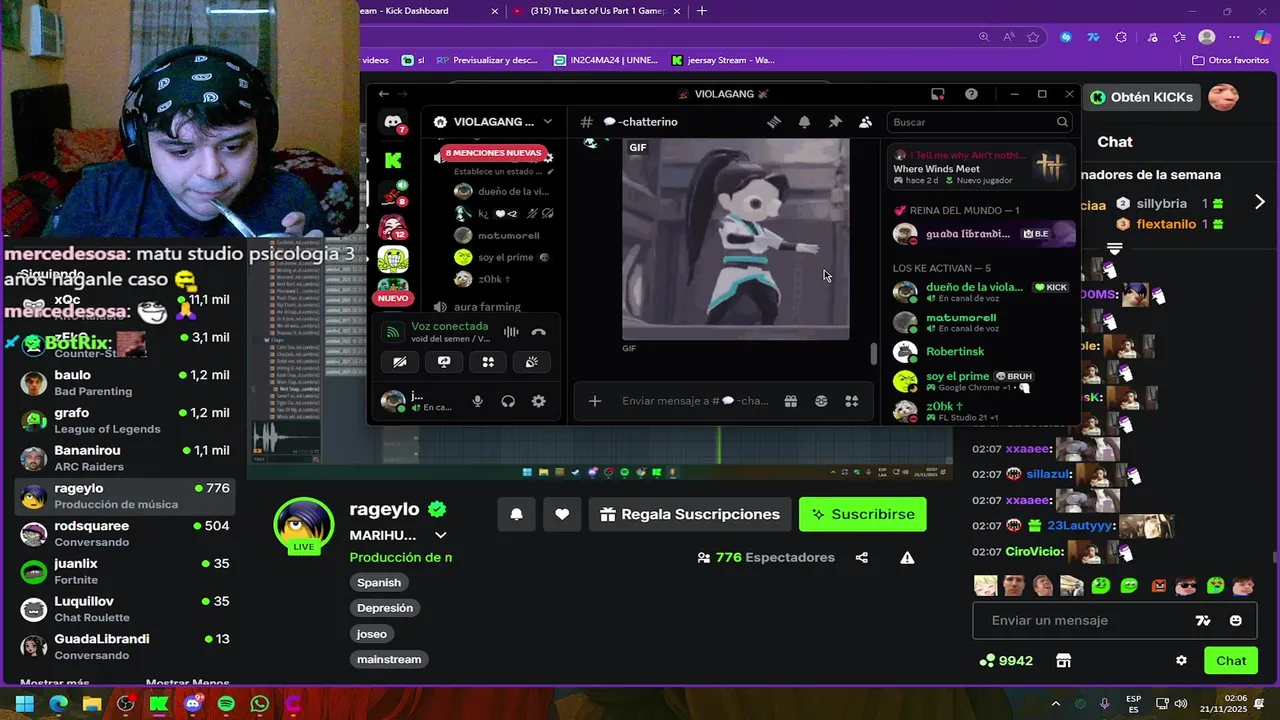Open Discord direct messages home icon
This screenshot has width=1280, height=720.
[x=393, y=122]
